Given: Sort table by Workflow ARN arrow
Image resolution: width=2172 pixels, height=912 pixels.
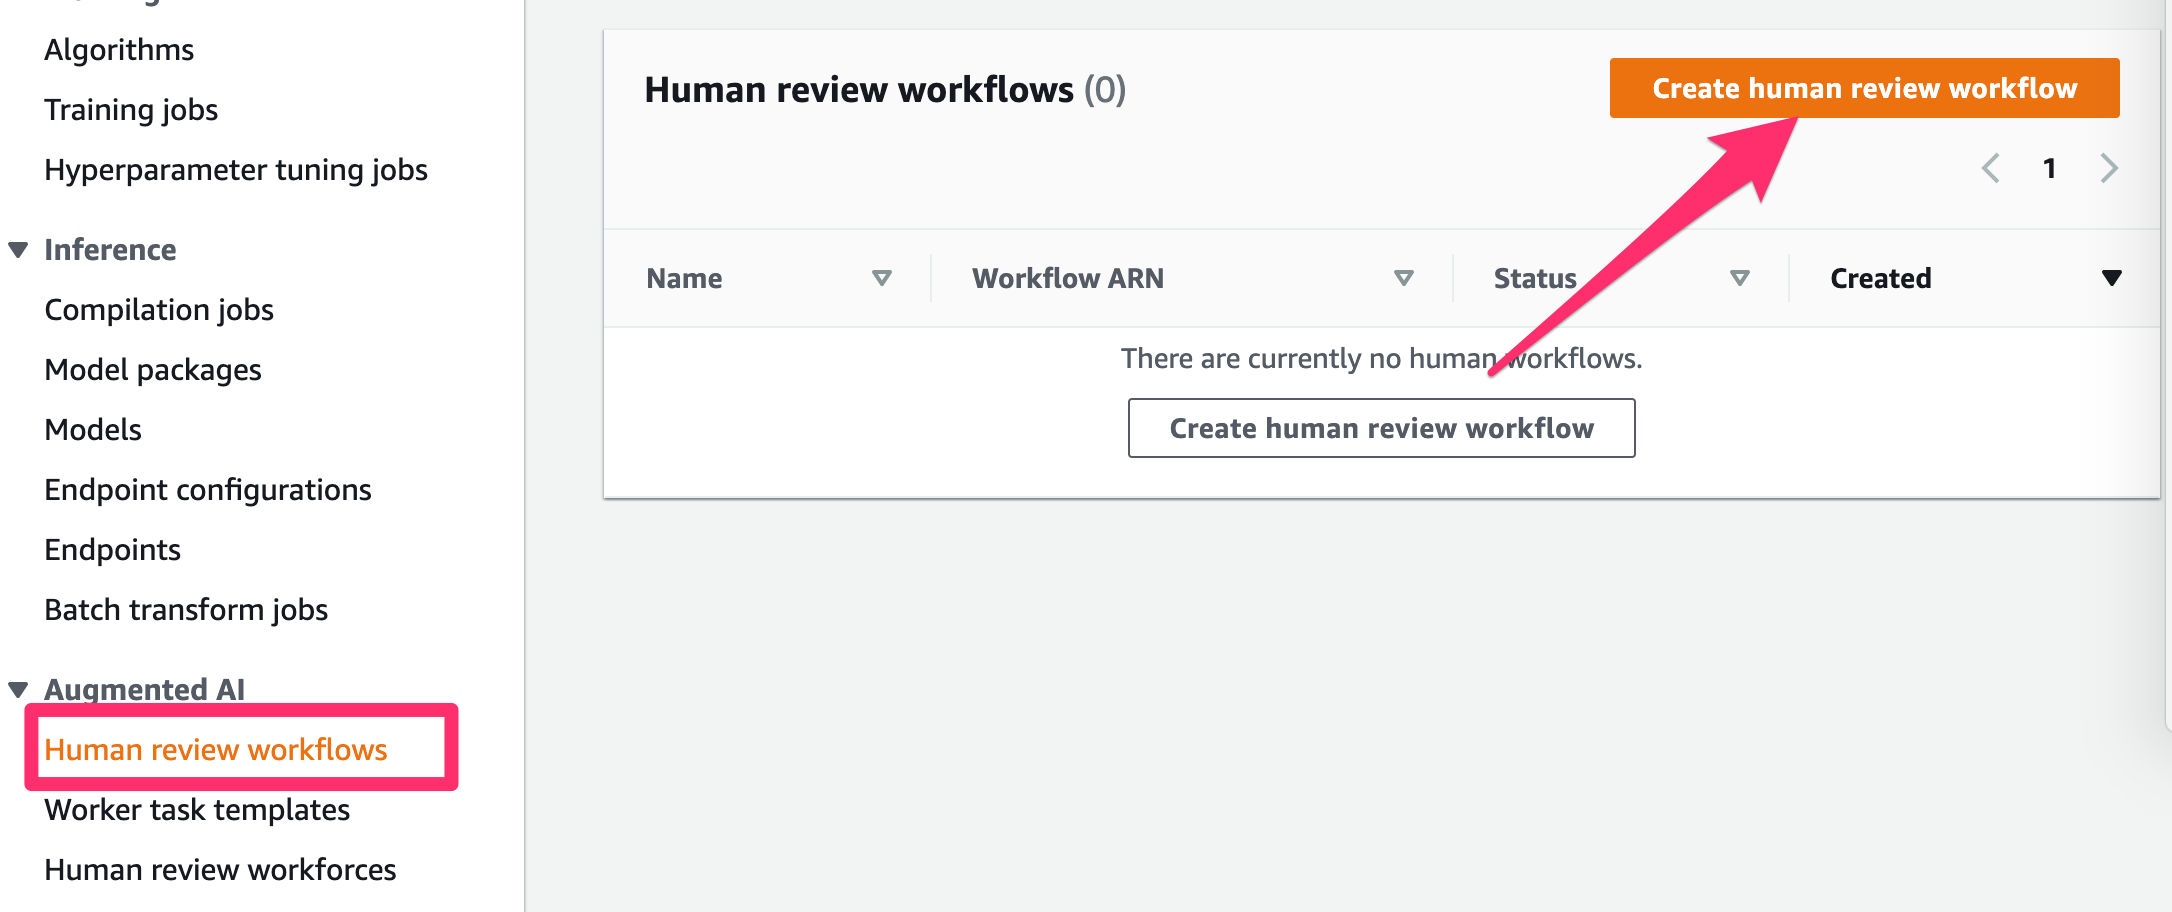Looking at the screenshot, I should coord(1404,278).
